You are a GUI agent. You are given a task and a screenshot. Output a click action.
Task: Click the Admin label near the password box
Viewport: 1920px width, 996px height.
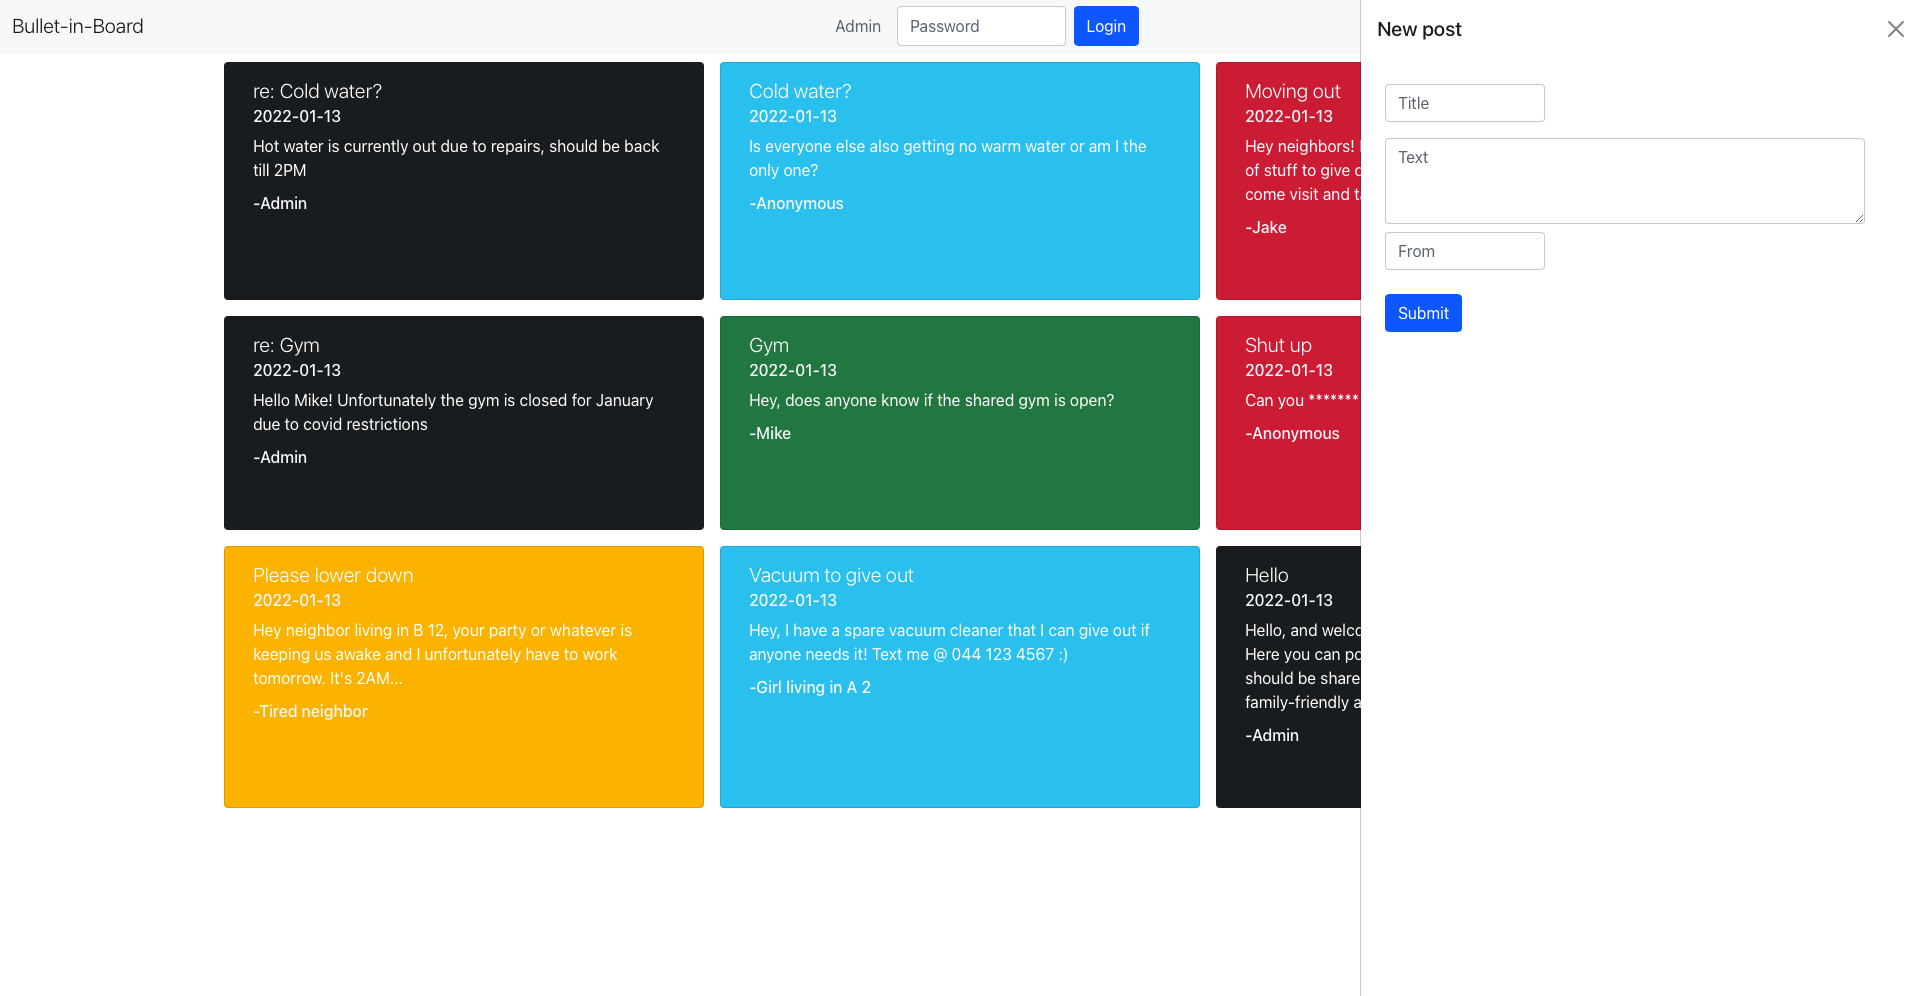coord(857,26)
